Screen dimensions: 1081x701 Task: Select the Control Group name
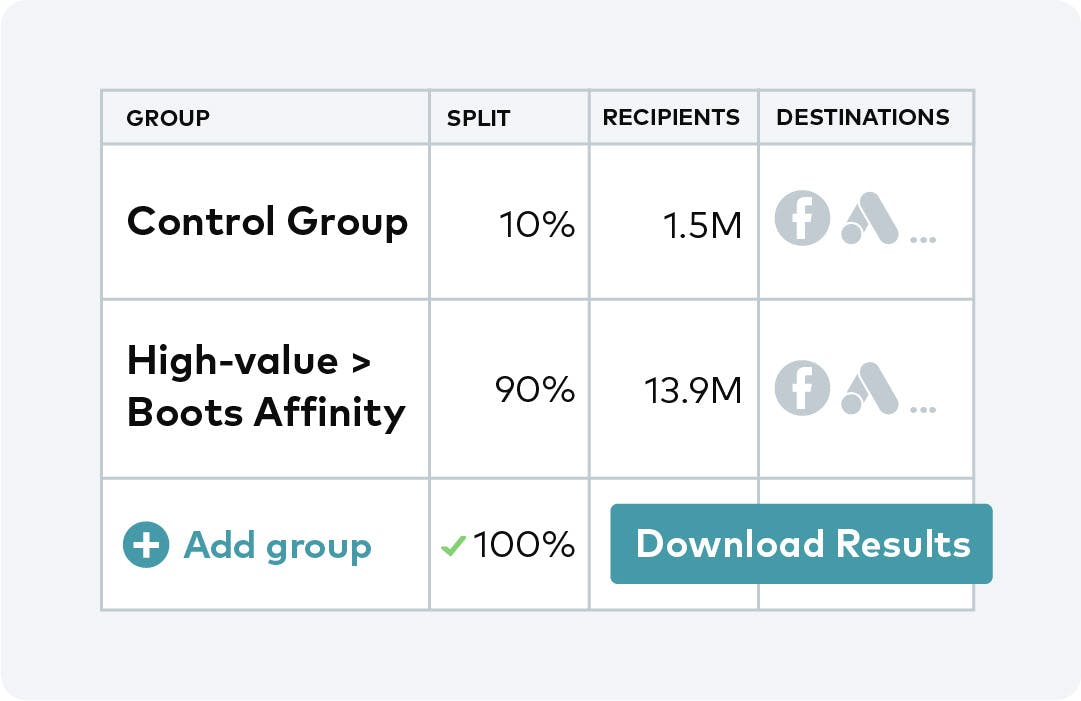tap(267, 221)
